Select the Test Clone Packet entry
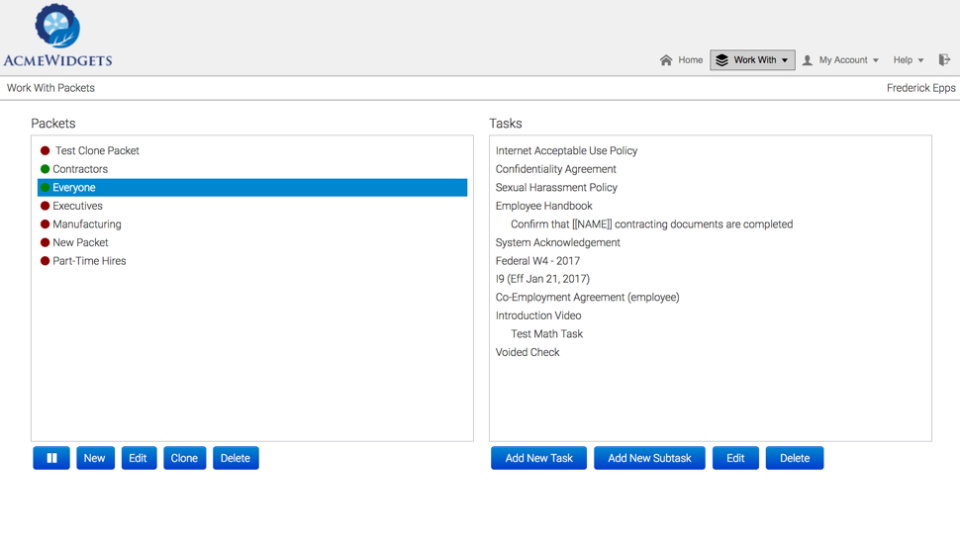 [x=97, y=151]
